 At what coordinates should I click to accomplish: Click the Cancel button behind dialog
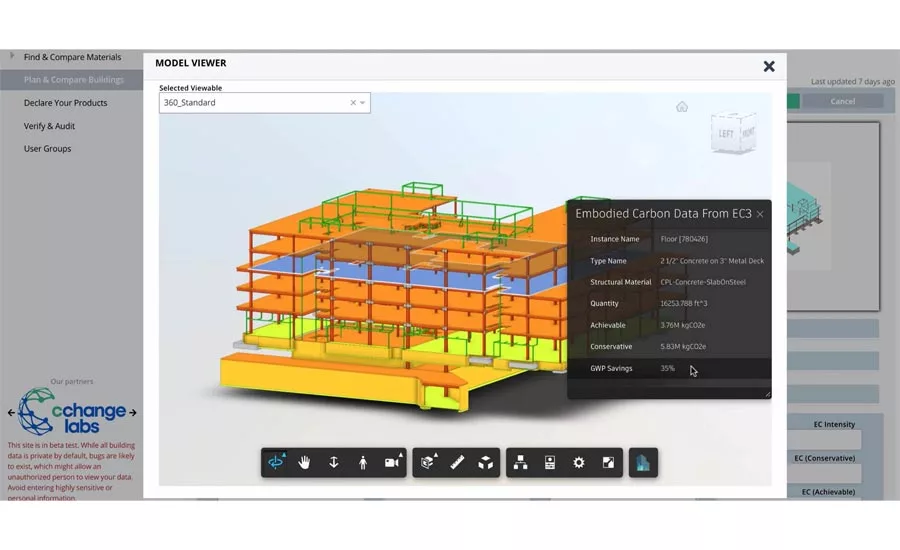(x=843, y=101)
